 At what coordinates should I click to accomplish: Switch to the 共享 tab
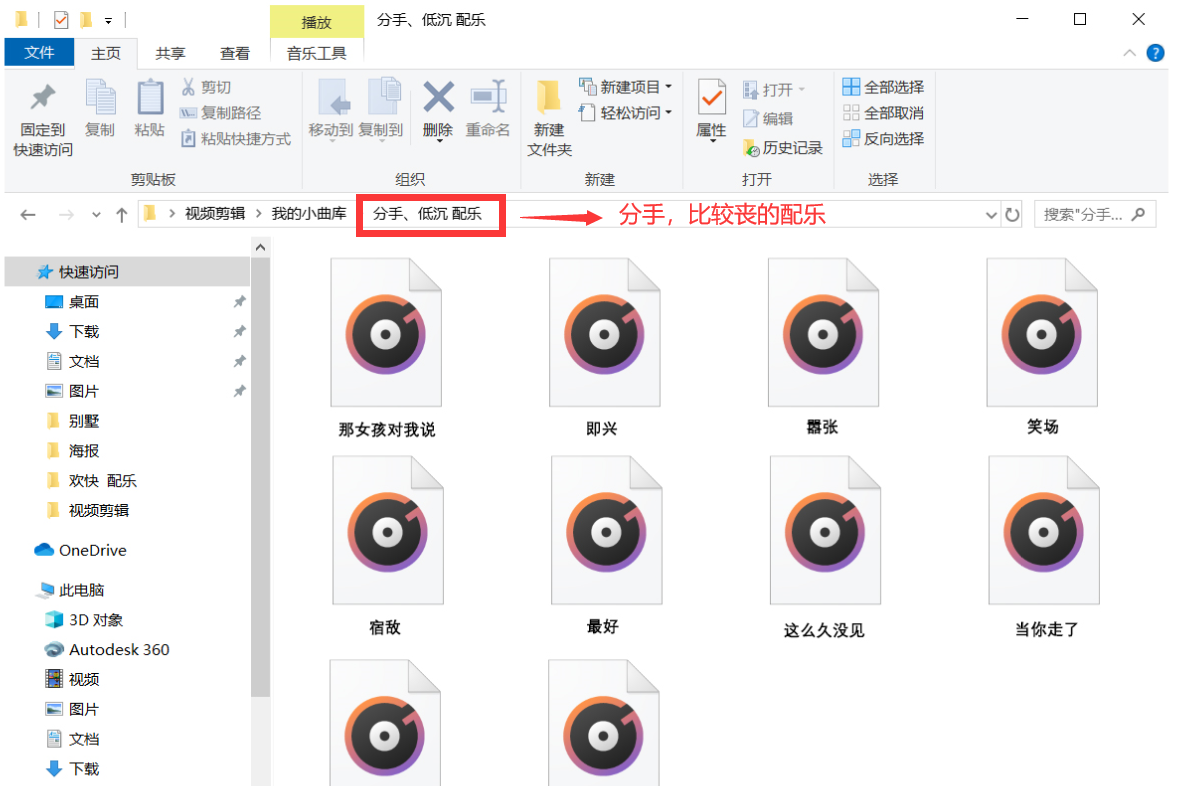(x=170, y=53)
